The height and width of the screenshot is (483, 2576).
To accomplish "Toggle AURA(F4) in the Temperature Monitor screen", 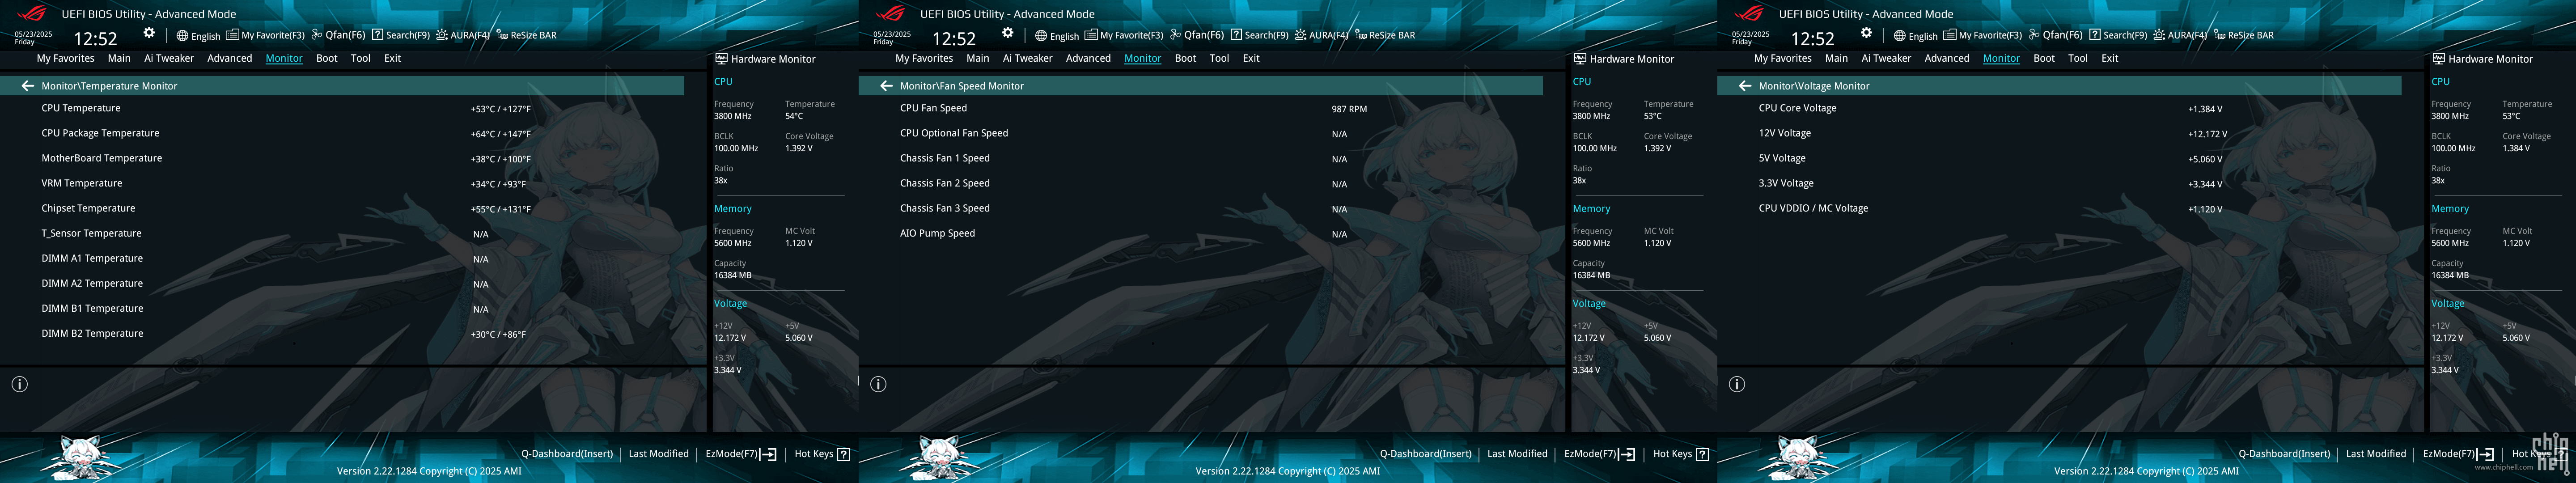I will pyautogui.click(x=463, y=35).
